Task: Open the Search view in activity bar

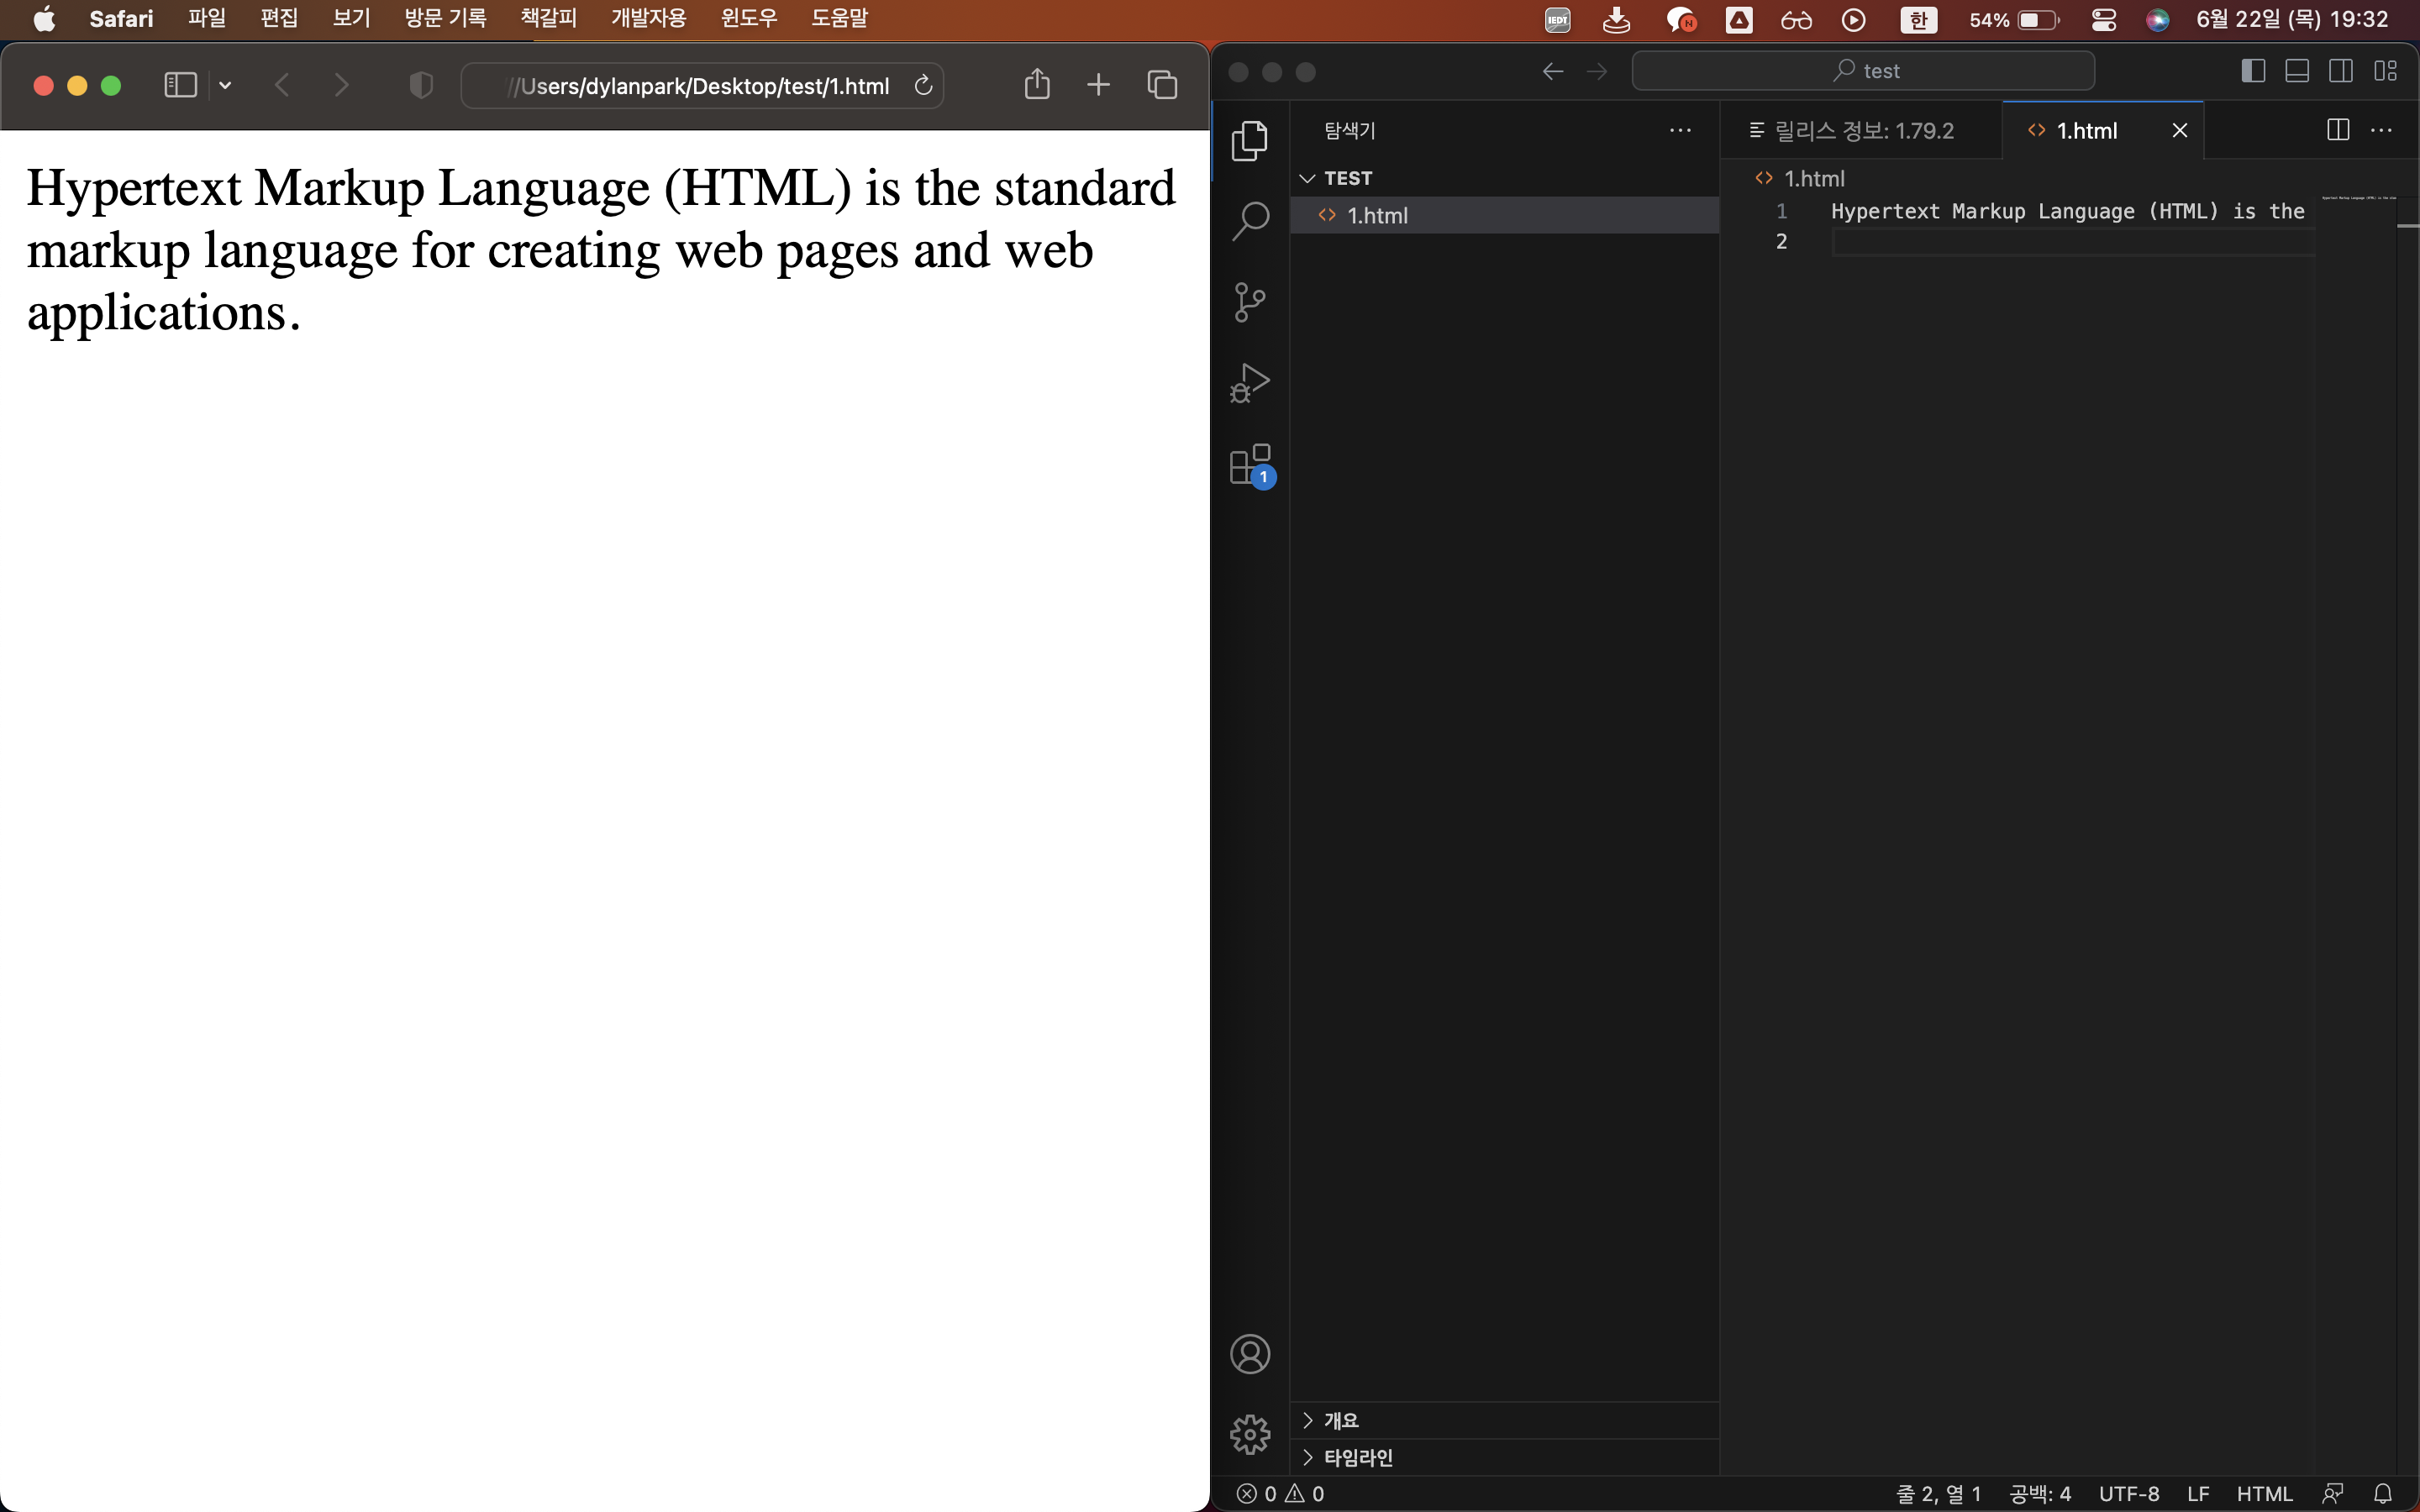Action: click(x=1250, y=220)
